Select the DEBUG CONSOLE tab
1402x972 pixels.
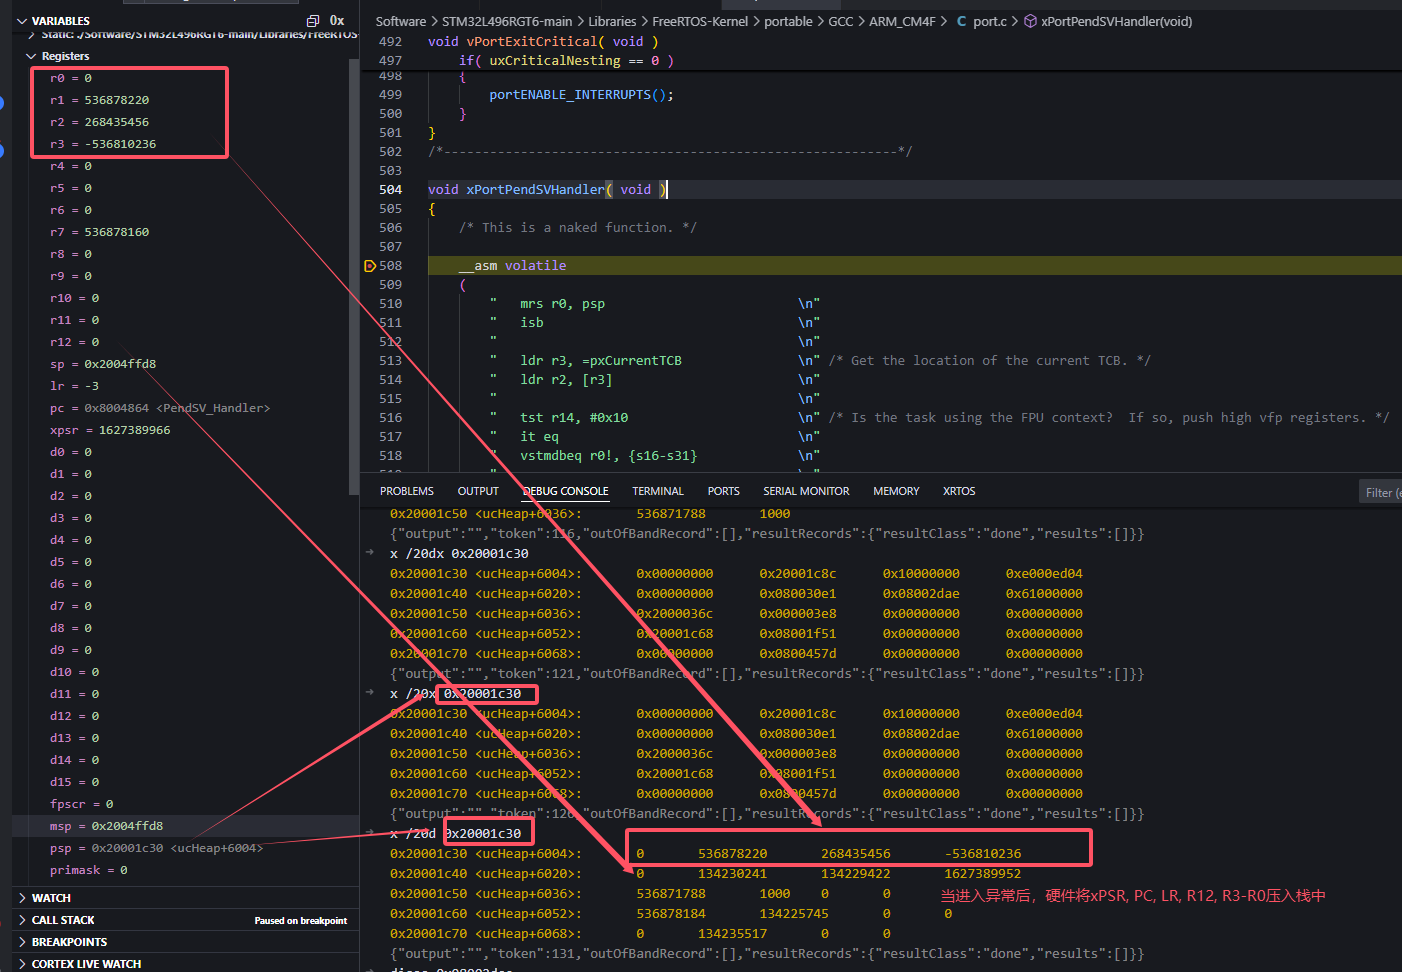[565, 491]
